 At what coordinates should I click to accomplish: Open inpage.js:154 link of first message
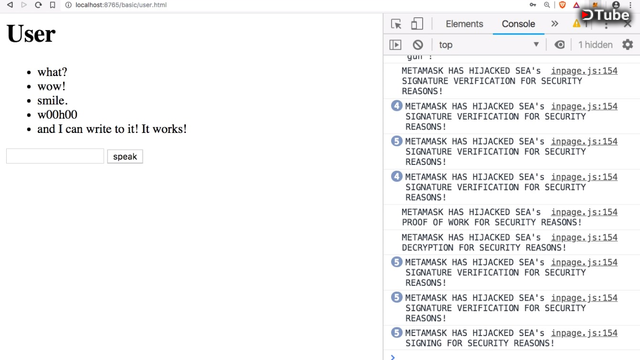pyautogui.click(x=584, y=71)
